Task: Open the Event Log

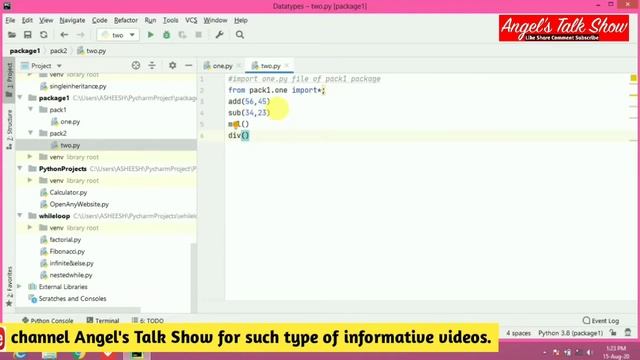Action: pos(601,321)
